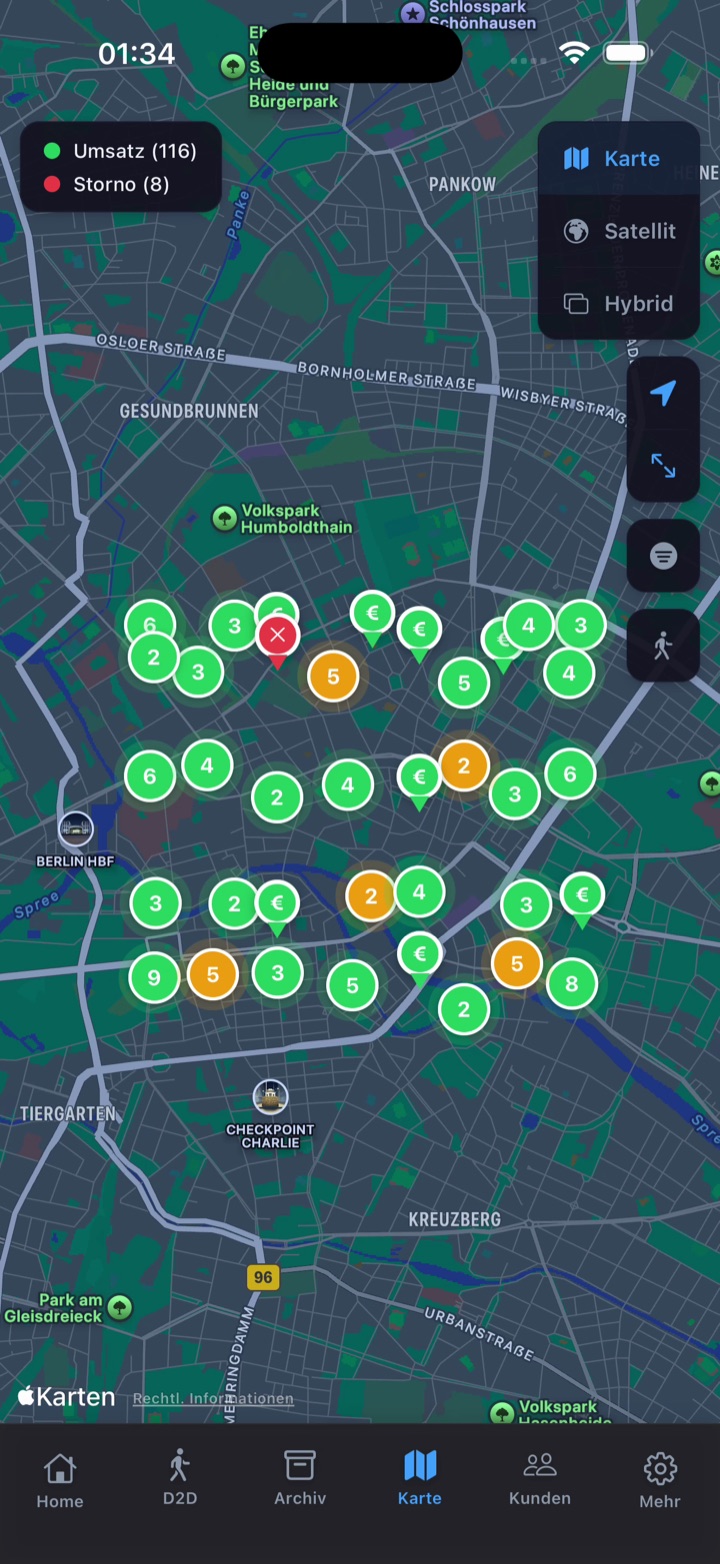Viewport: 720px width, 1564px height.
Task: Tap green 2 cluster overlapping the 6 cluster
Action: [x=154, y=657]
